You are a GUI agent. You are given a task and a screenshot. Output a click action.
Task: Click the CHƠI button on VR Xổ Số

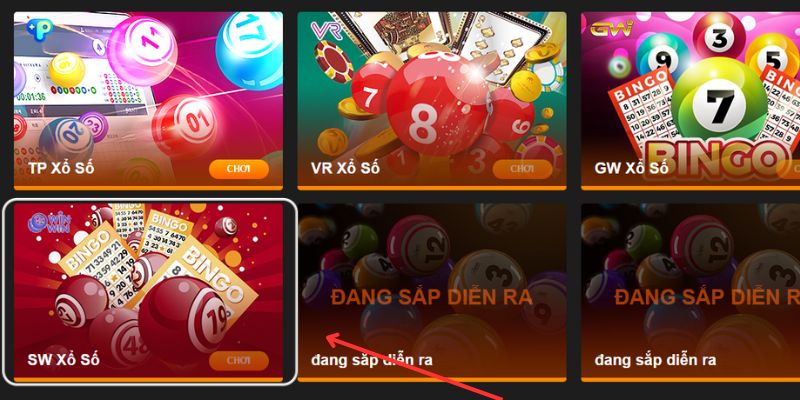(522, 169)
